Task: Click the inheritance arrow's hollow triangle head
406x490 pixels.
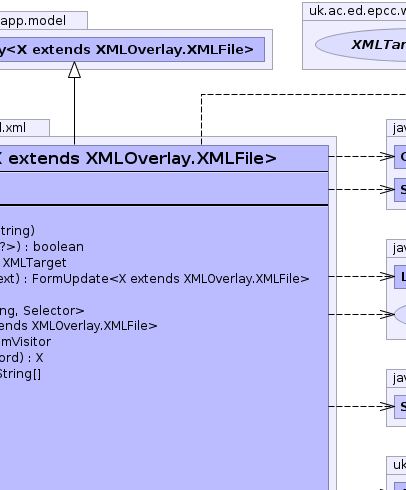Action: point(74,70)
